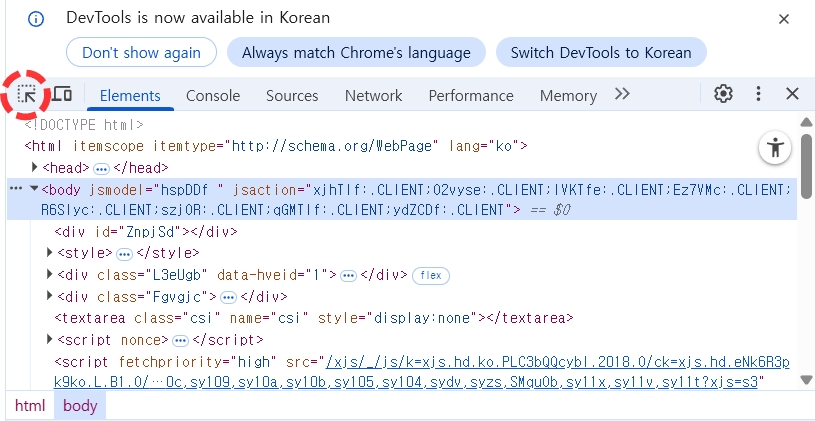Click the ellipsis in the Fgvgjc div
The height and width of the screenshot is (421, 815).
click(228, 297)
